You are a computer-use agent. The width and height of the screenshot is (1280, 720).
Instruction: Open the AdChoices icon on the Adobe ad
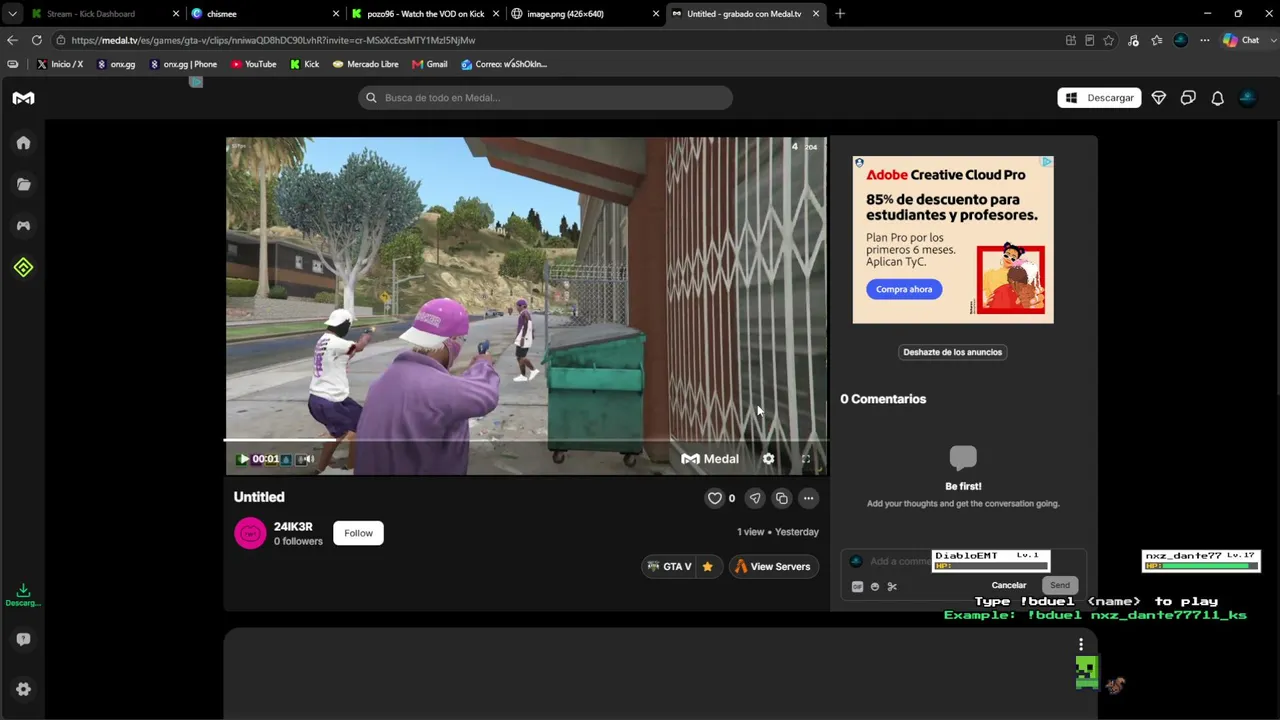click(1046, 162)
